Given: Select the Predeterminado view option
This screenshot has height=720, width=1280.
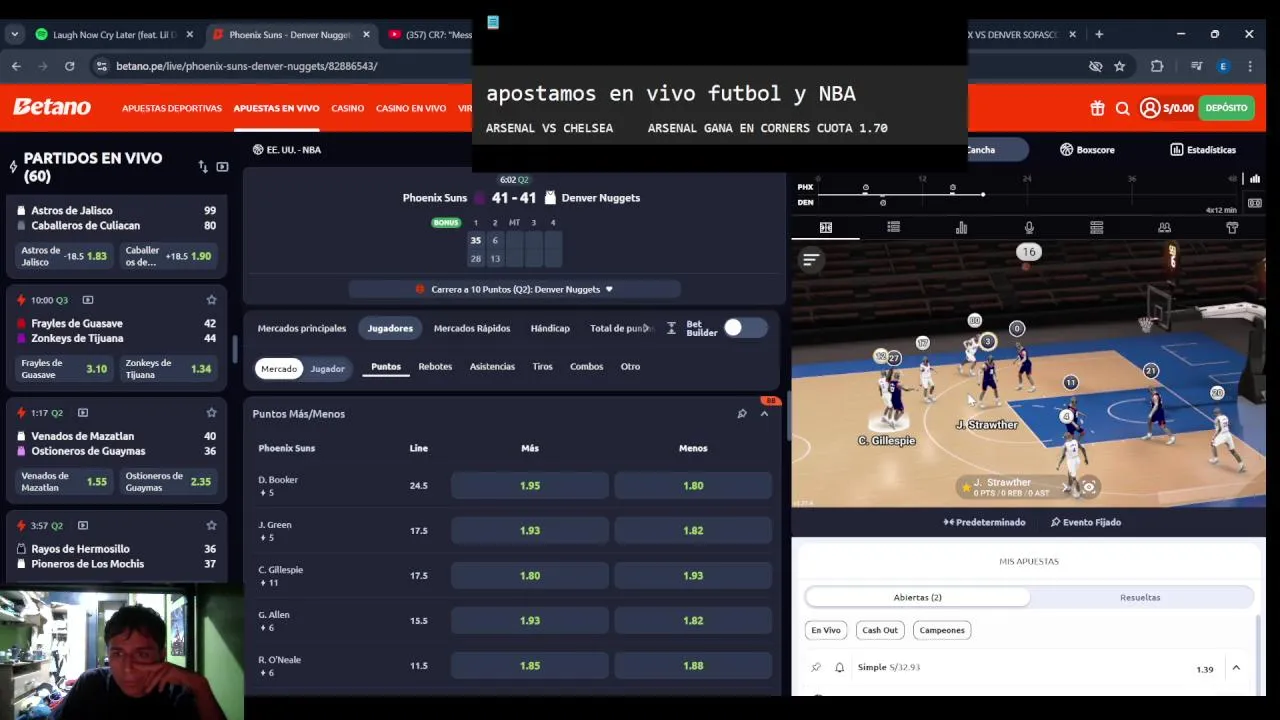Looking at the screenshot, I should point(984,522).
